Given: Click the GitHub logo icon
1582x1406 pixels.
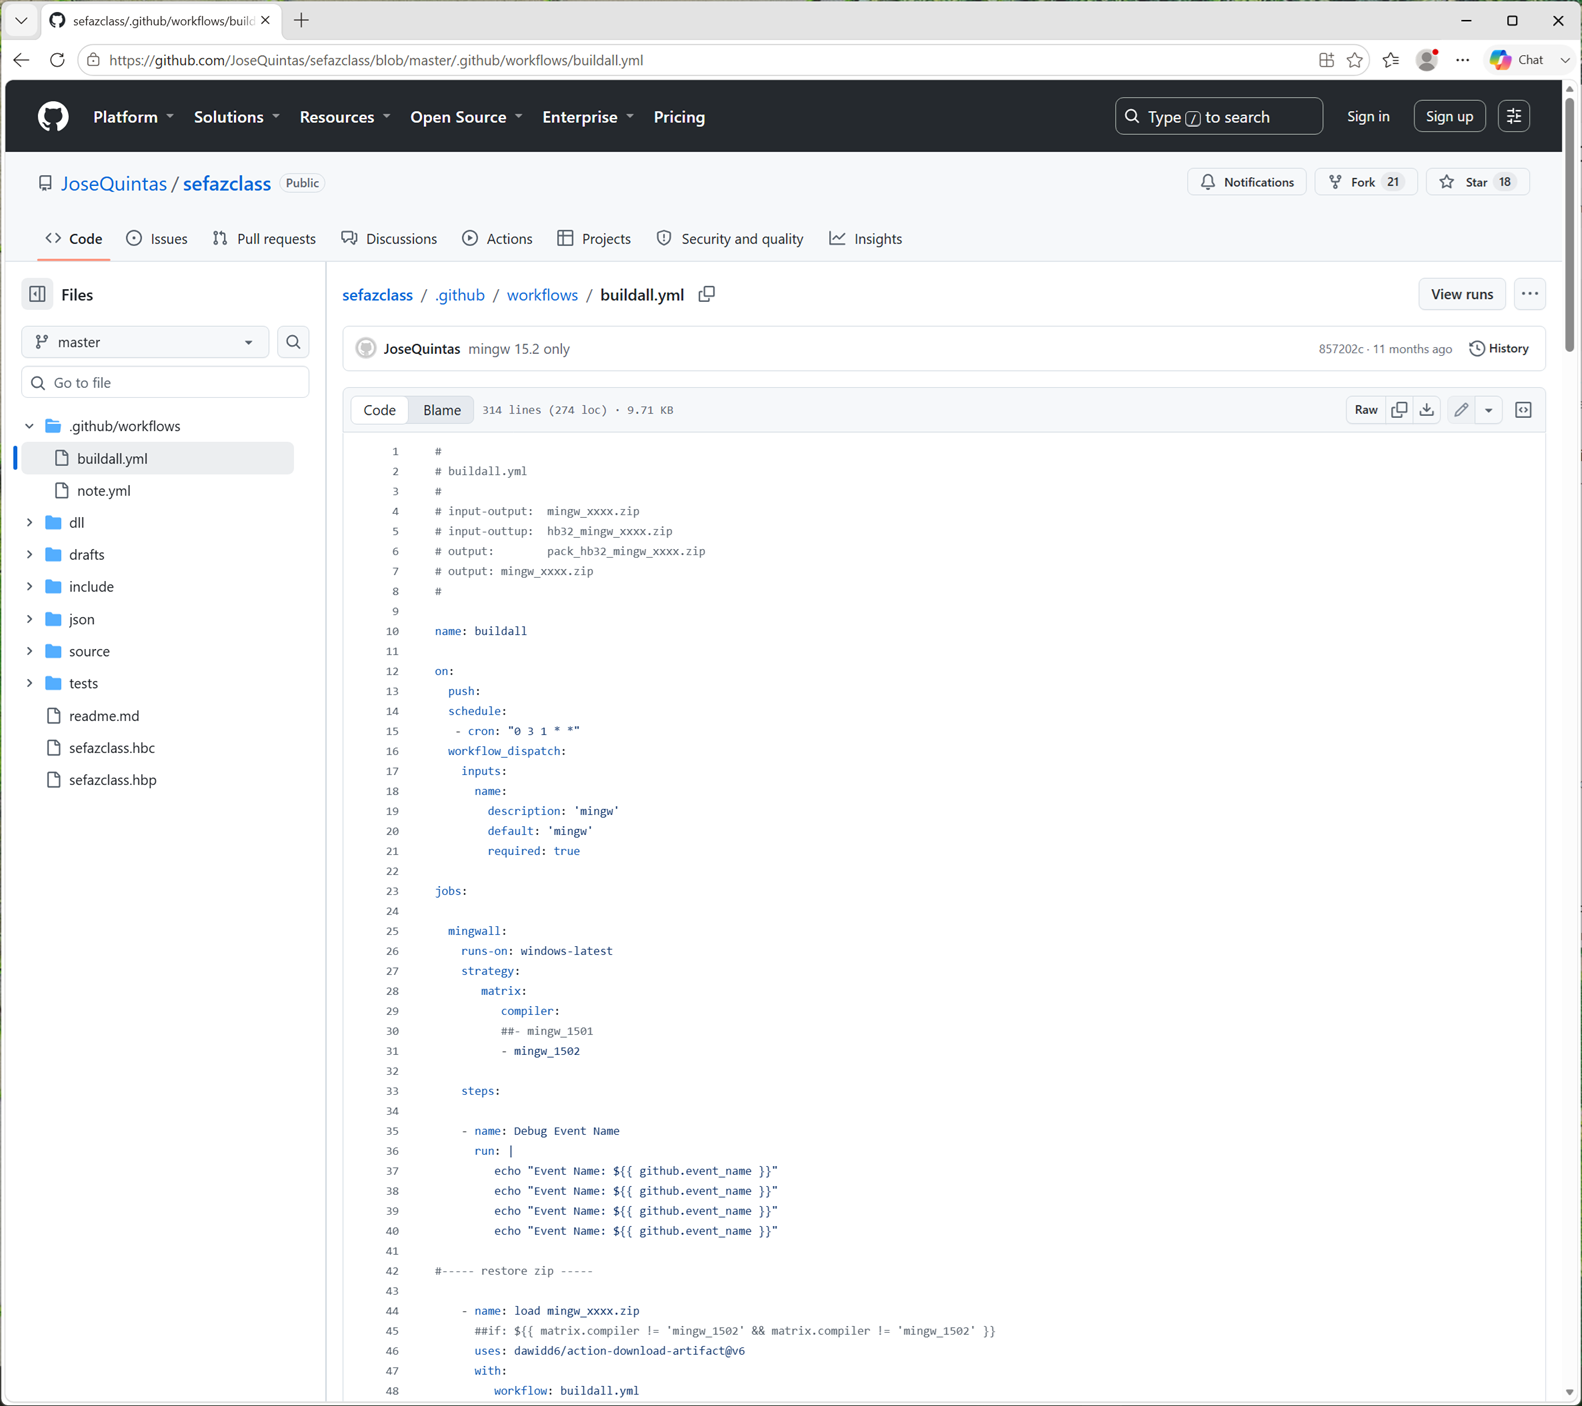Looking at the screenshot, I should (53, 117).
